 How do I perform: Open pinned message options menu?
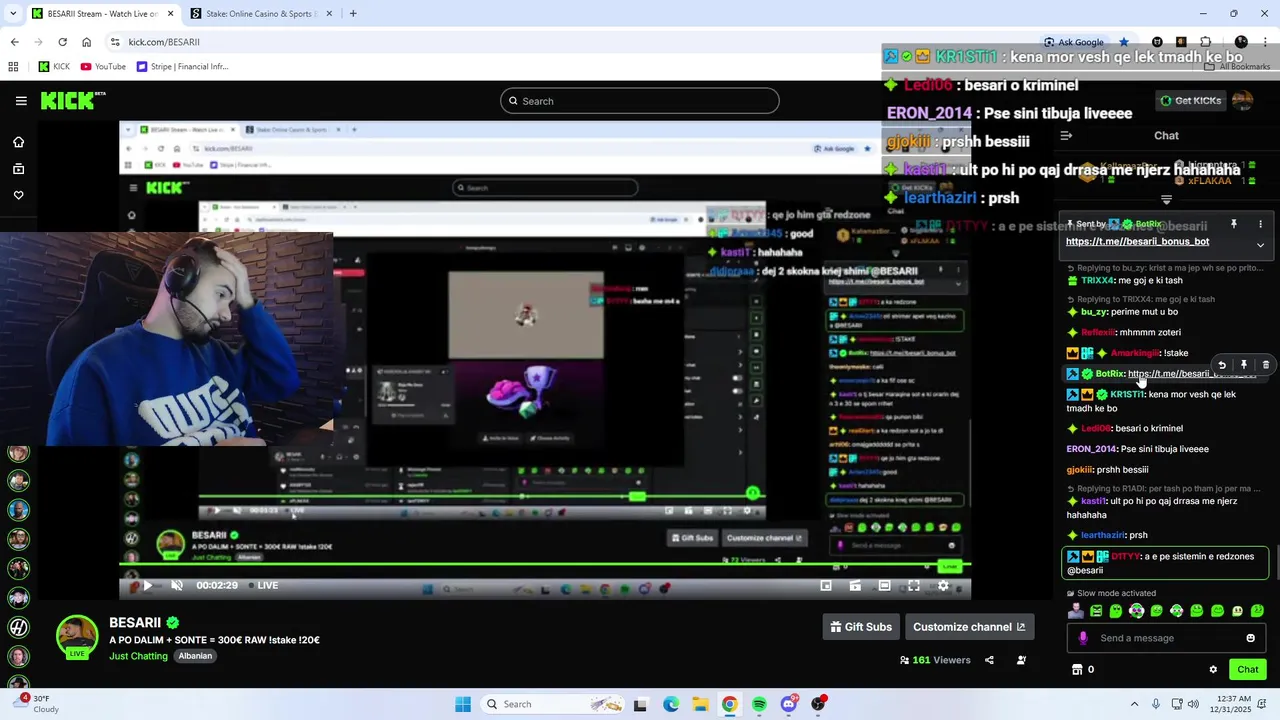click(1260, 224)
